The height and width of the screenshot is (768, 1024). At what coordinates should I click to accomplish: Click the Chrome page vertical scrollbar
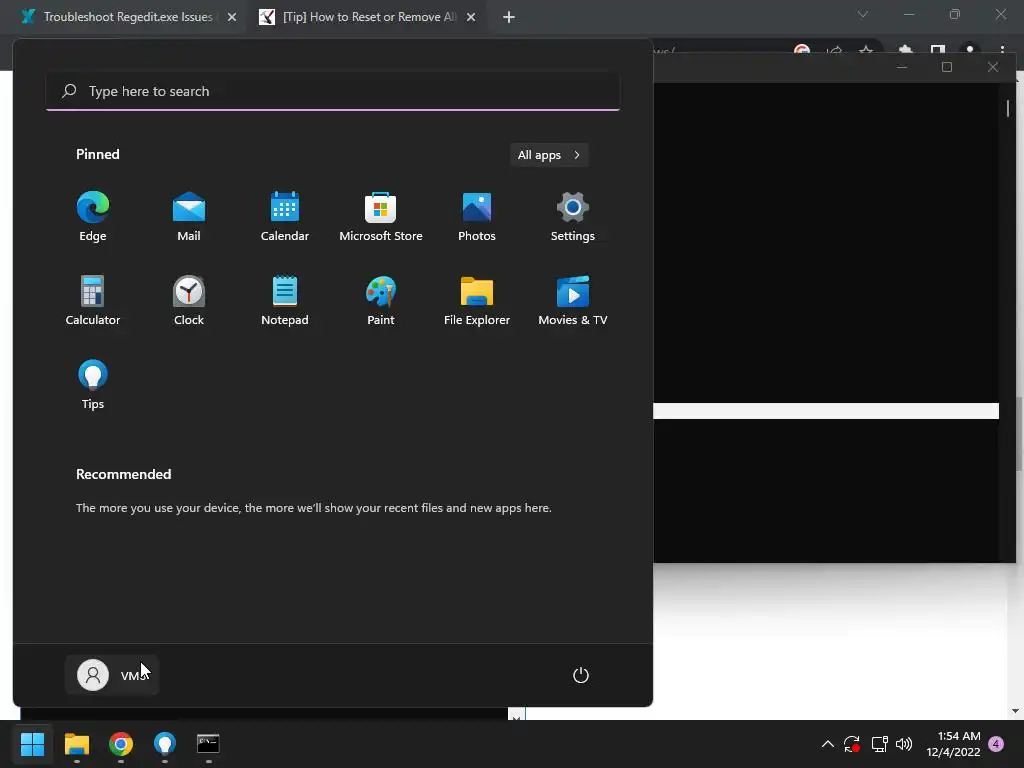pos(1018,434)
